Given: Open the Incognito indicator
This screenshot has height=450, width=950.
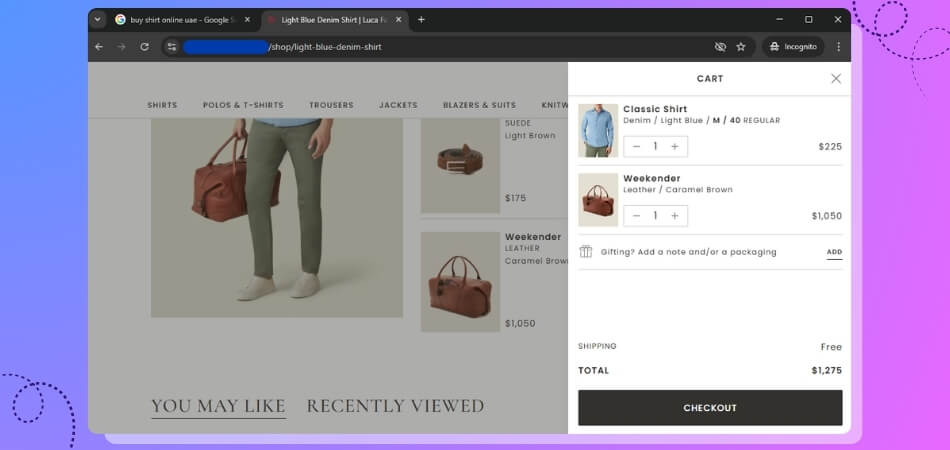Looking at the screenshot, I should pyautogui.click(x=793, y=47).
